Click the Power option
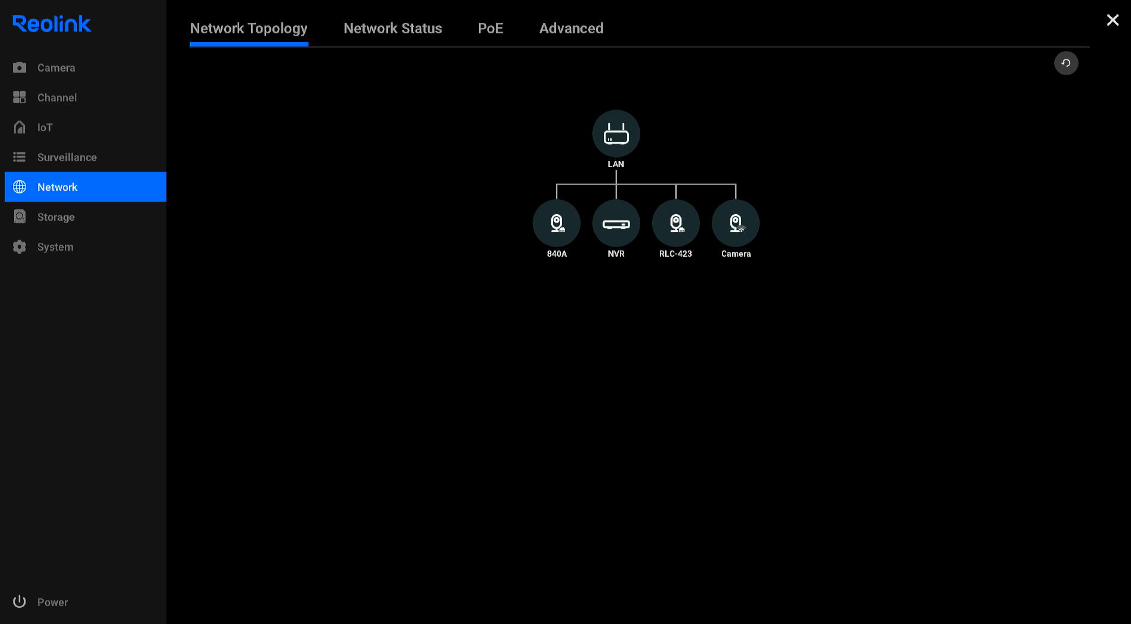Image resolution: width=1131 pixels, height=624 pixels. coord(42,602)
